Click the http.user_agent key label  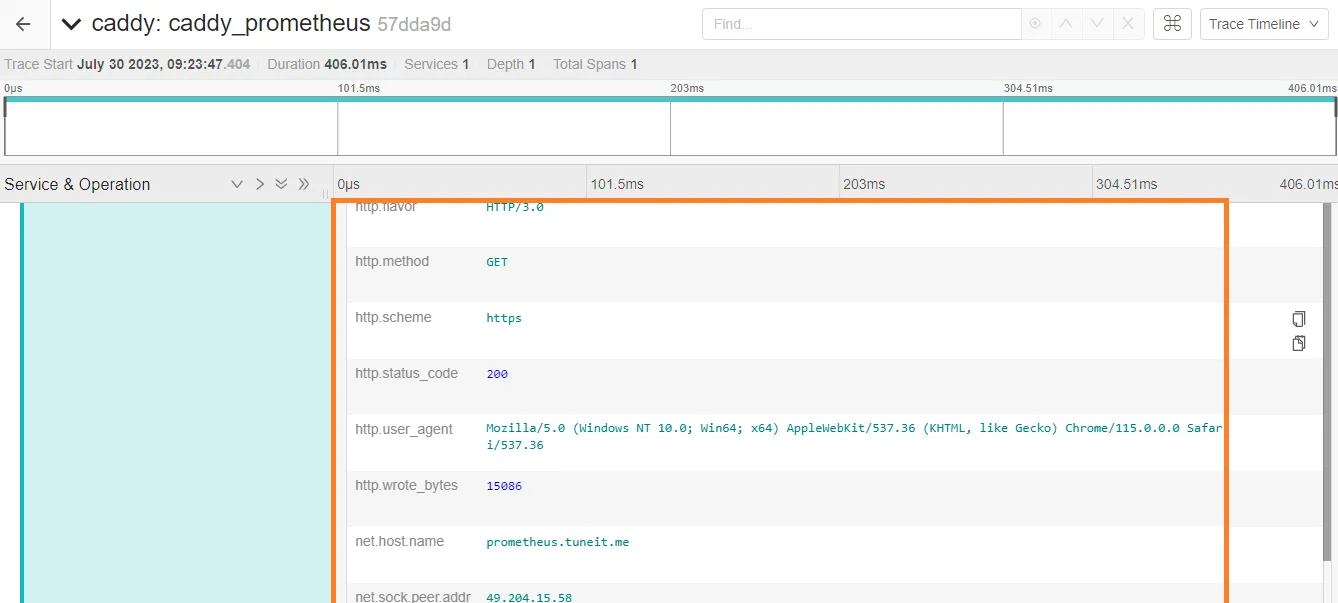(x=404, y=429)
